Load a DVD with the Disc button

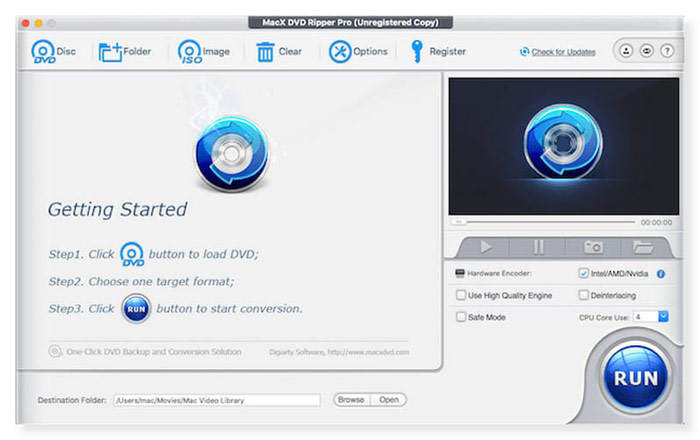[x=53, y=52]
